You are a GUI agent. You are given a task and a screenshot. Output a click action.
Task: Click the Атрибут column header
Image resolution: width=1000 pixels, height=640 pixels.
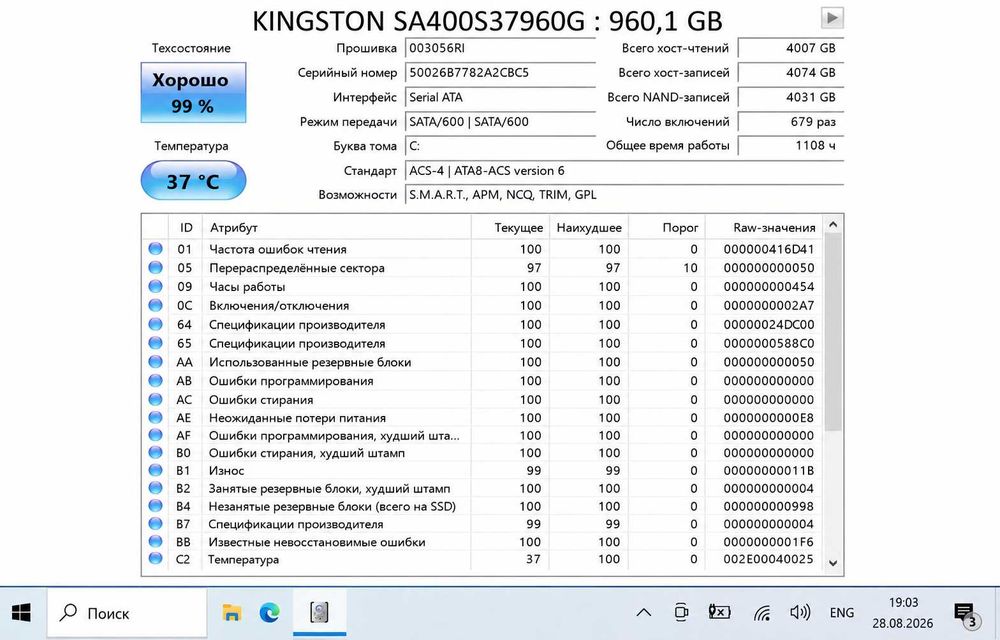click(336, 228)
